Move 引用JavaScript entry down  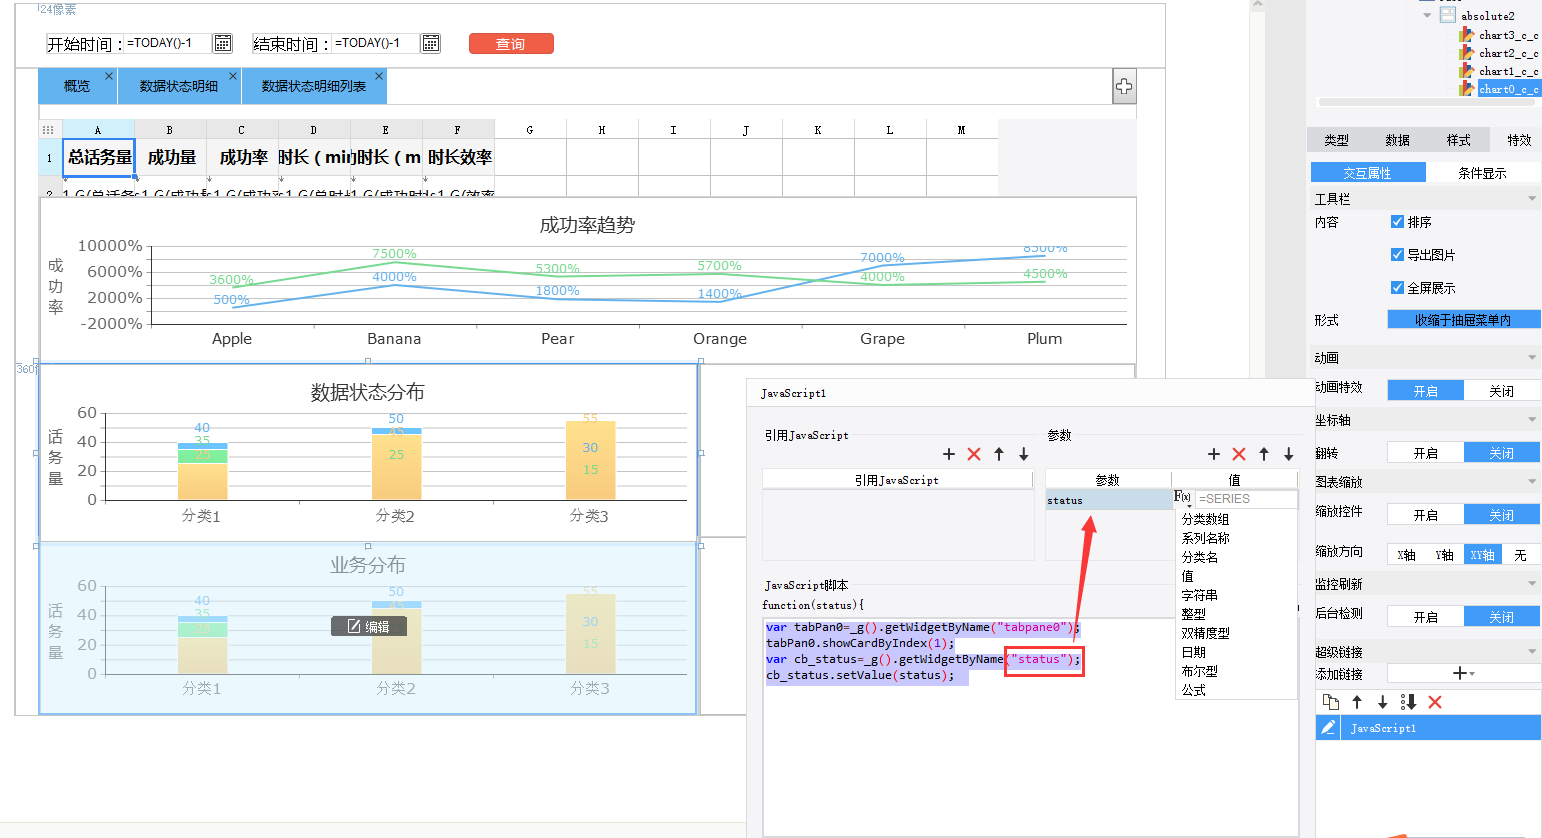1024,454
